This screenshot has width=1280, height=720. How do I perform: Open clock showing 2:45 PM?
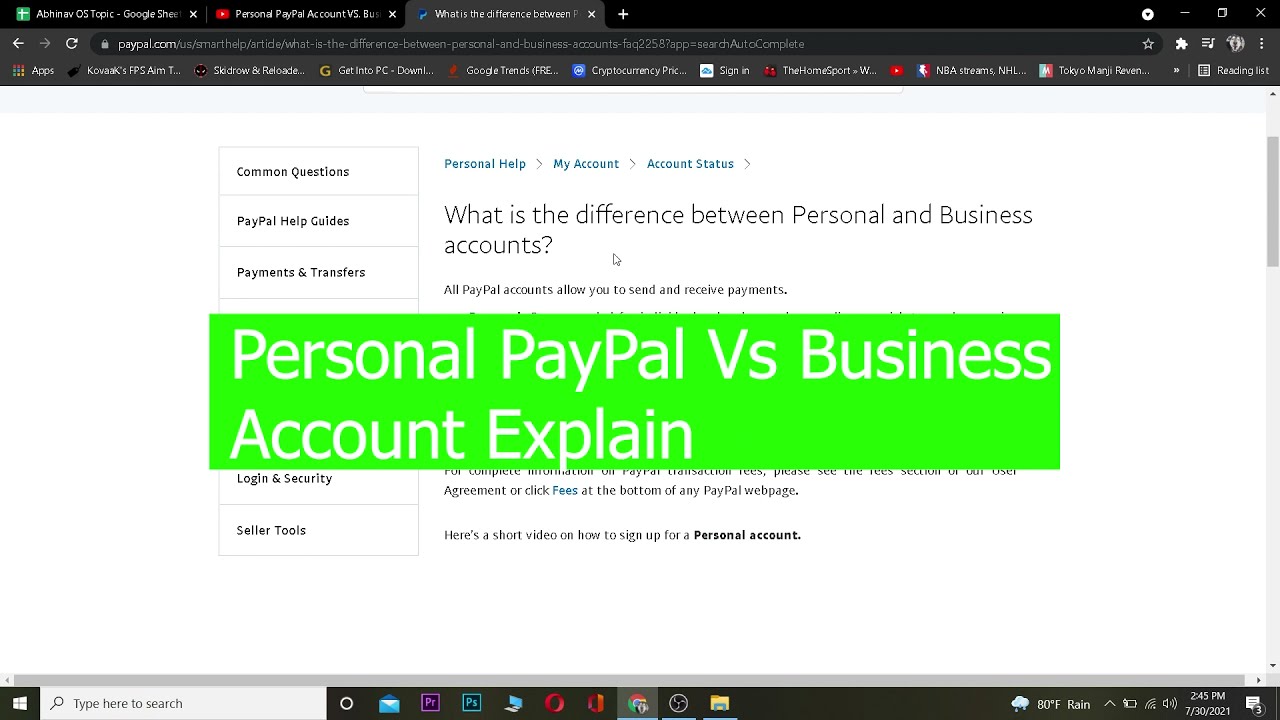(1208, 703)
